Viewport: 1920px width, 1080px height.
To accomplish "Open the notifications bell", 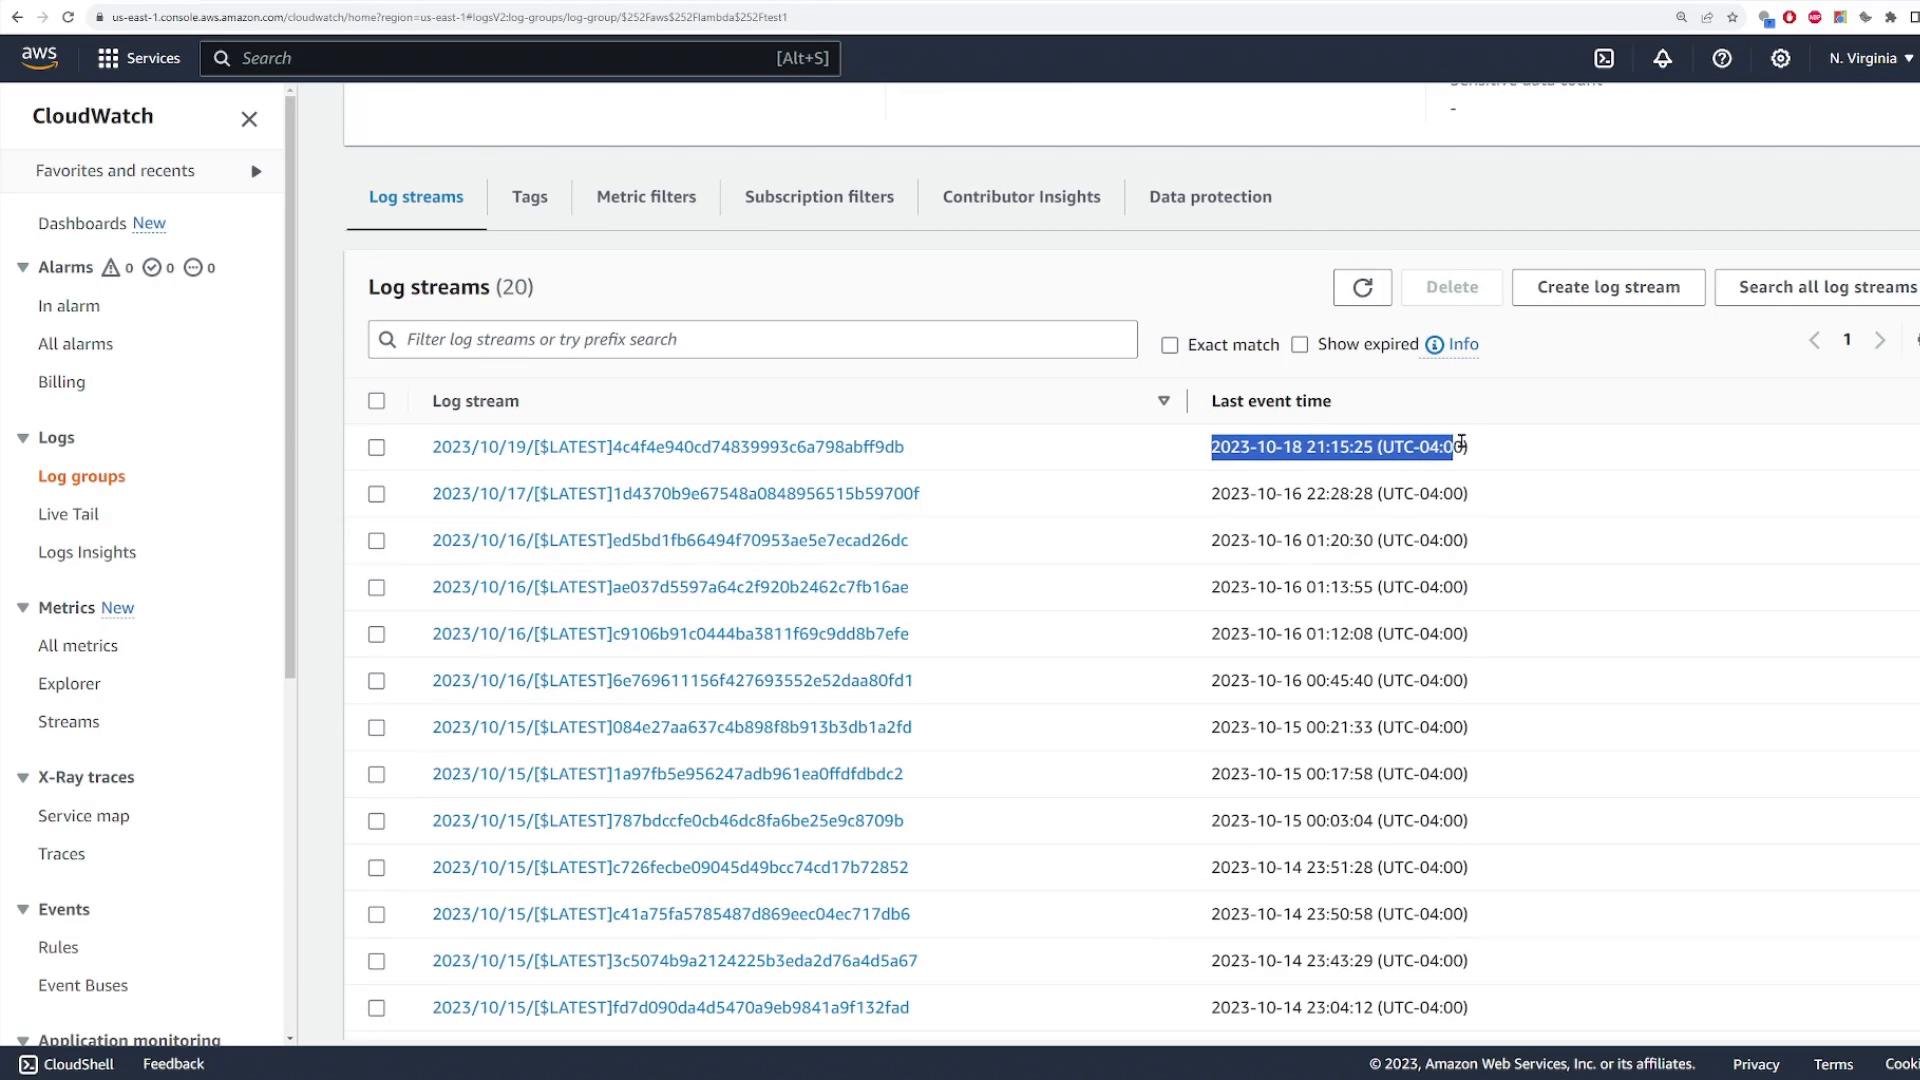I will click(x=1662, y=58).
